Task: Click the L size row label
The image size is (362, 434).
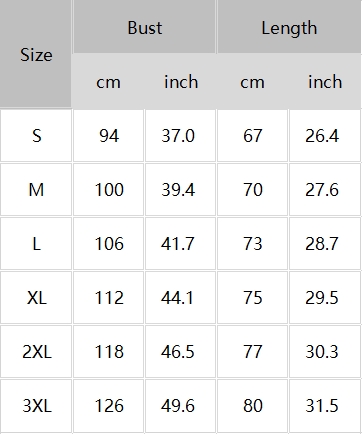Action: tap(36, 244)
